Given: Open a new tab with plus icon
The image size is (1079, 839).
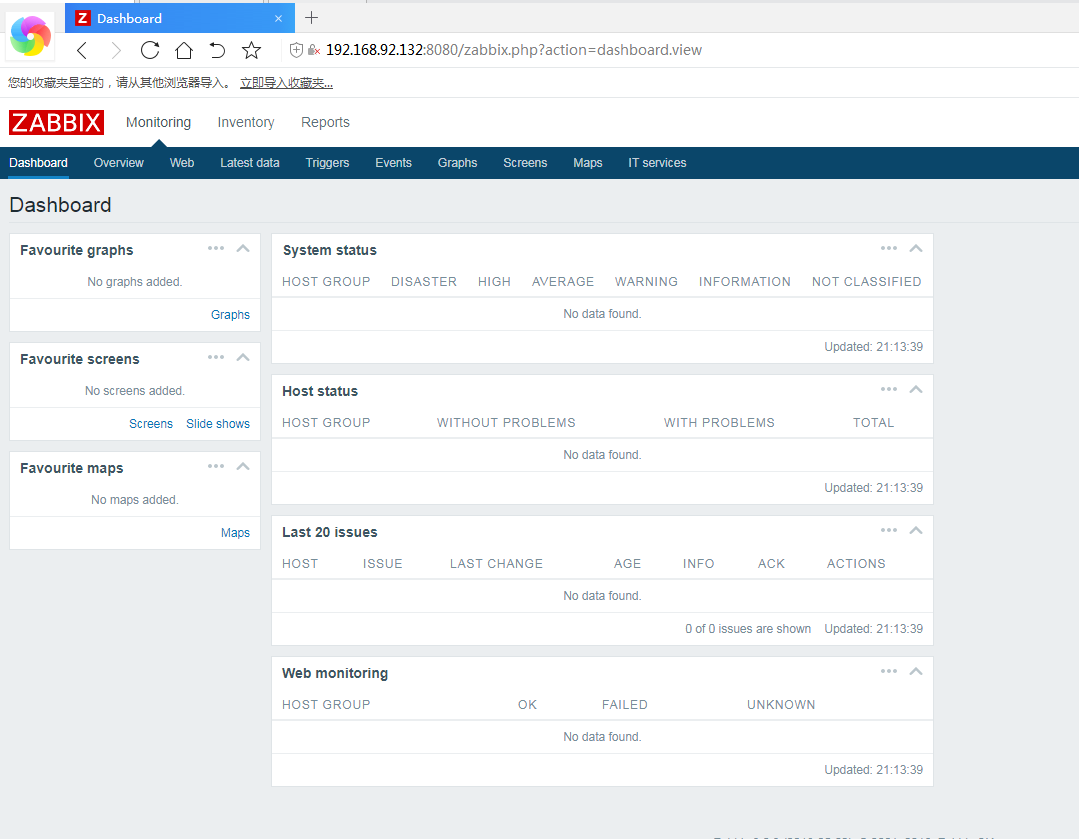Looking at the screenshot, I should click(311, 17).
